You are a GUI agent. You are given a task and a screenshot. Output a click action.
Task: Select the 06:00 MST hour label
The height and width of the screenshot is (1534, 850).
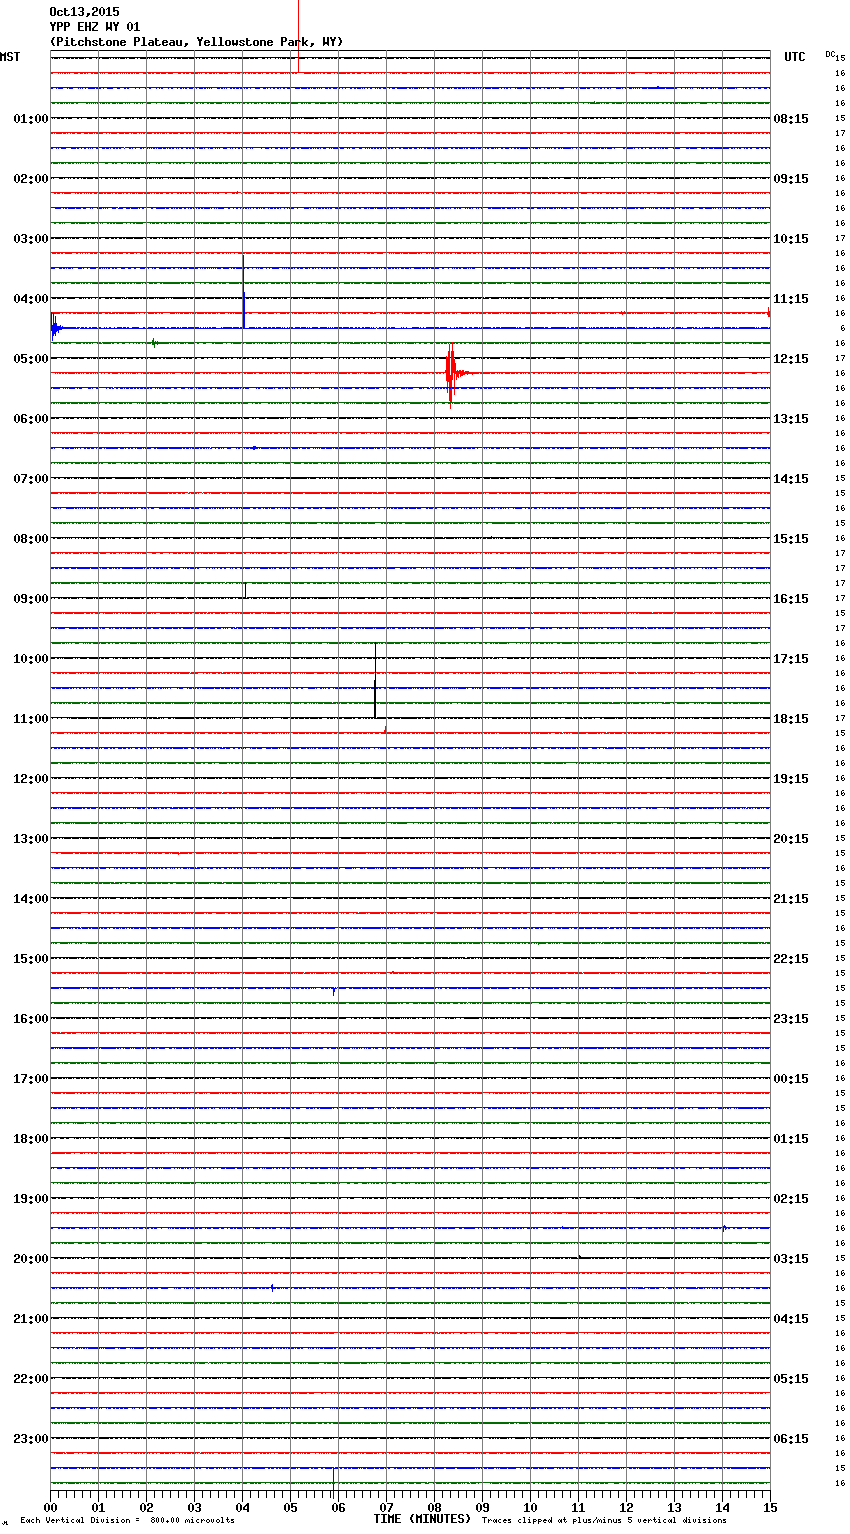click(31, 419)
